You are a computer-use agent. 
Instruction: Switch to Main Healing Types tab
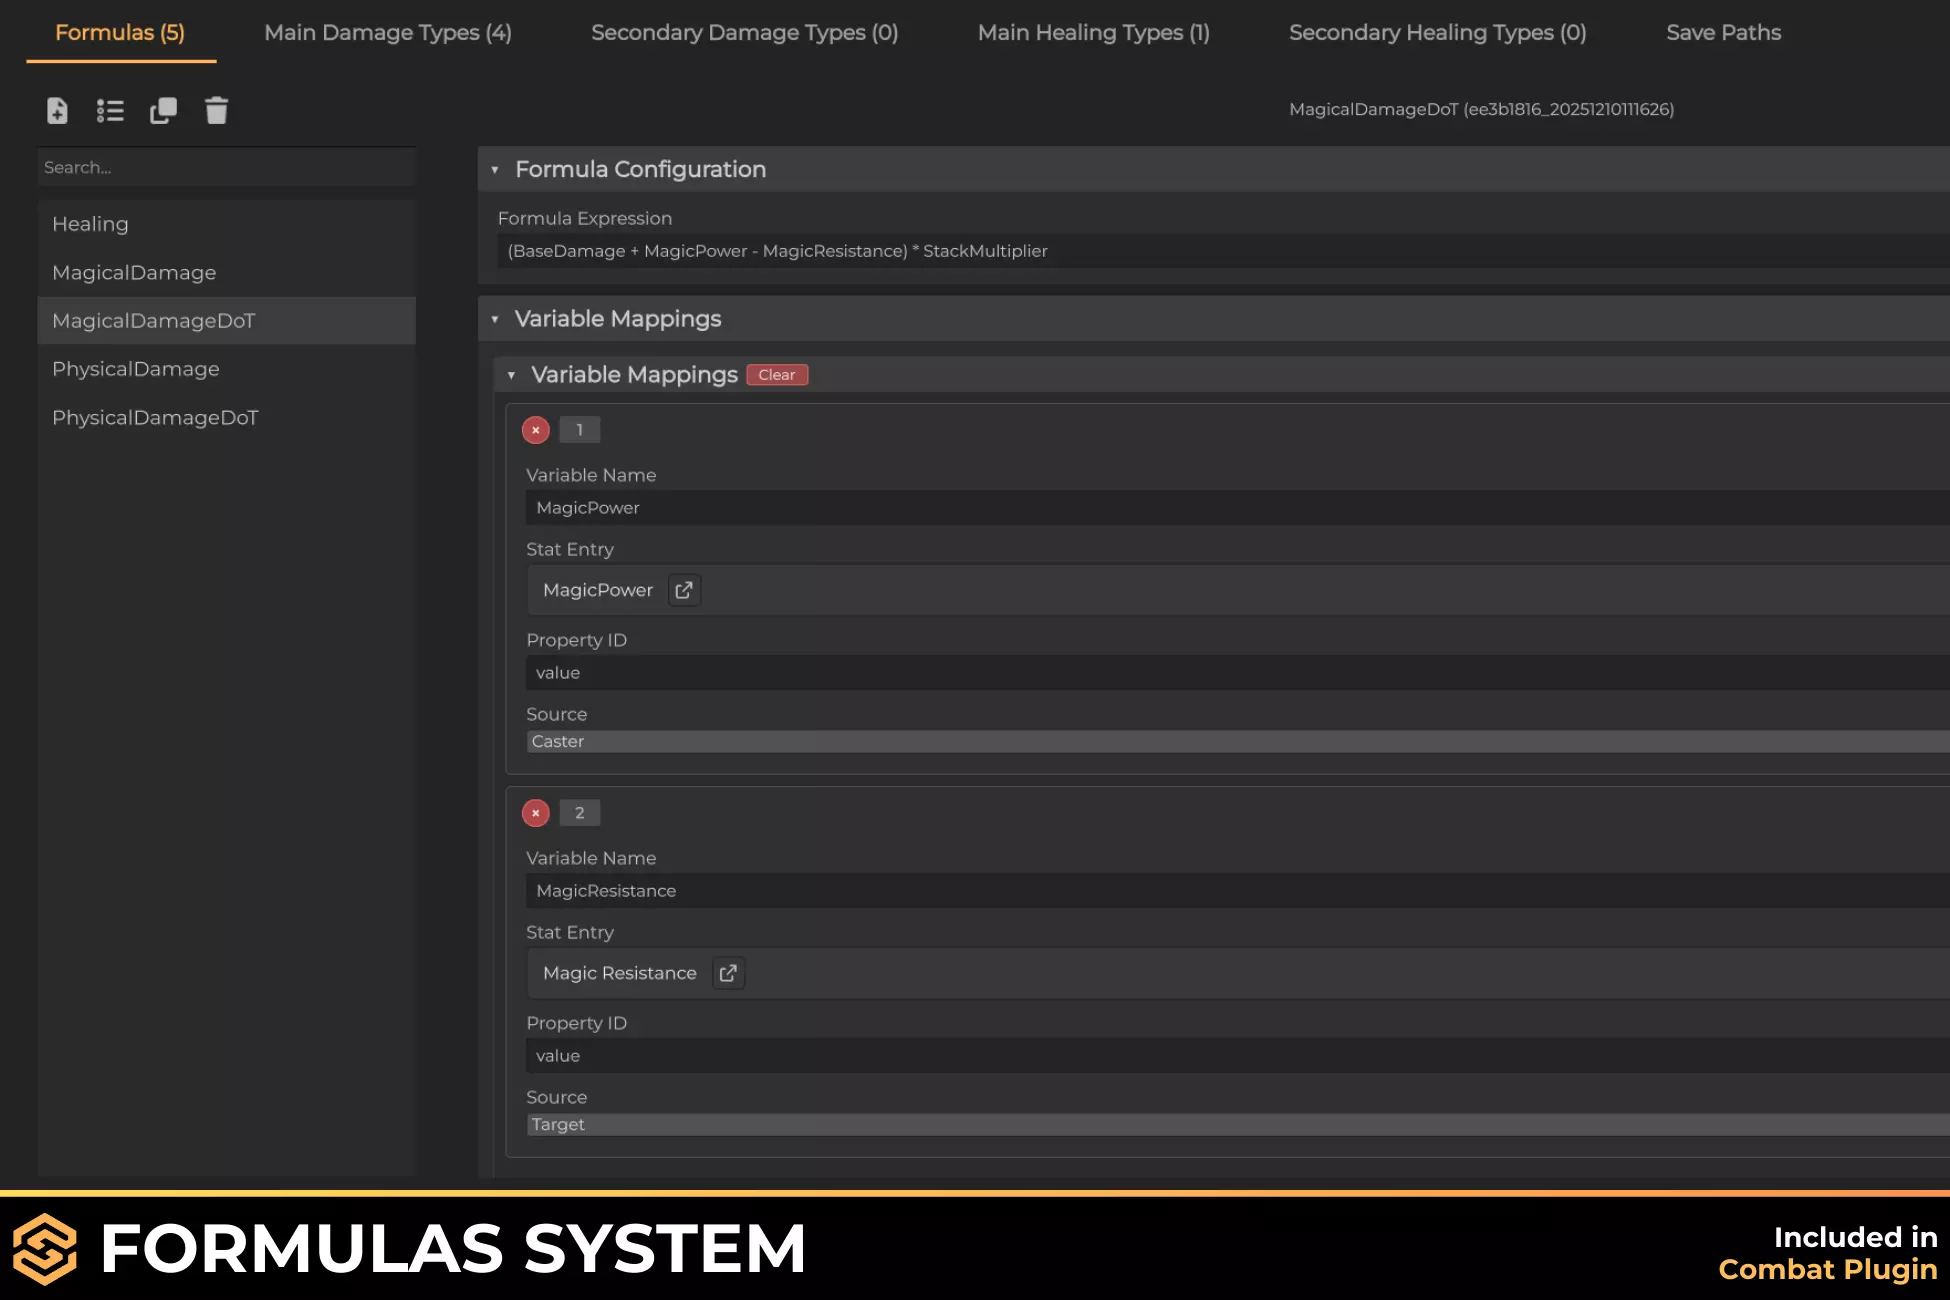click(1093, 33)
